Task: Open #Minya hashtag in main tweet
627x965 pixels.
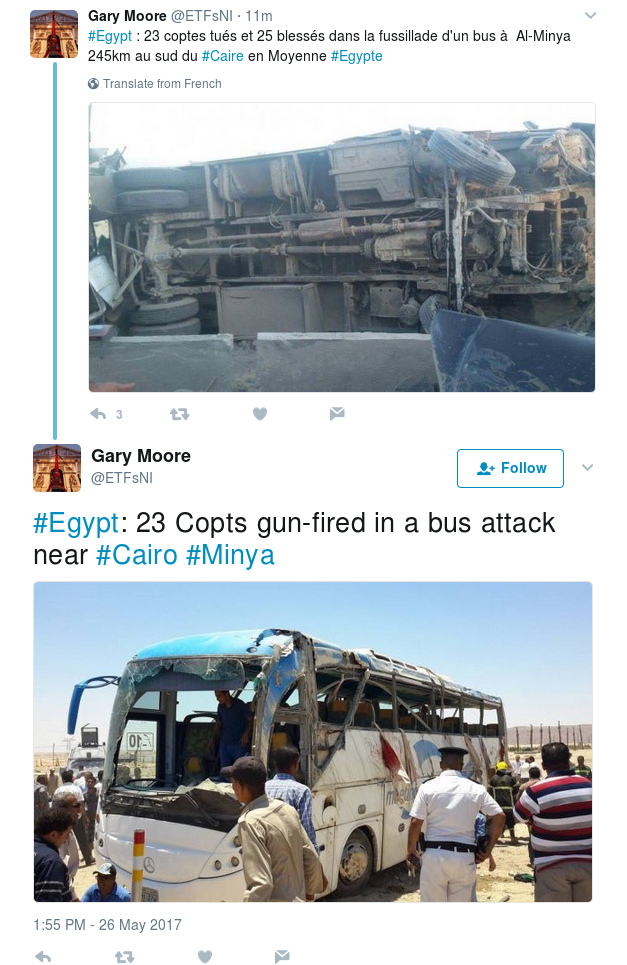Action: point(230,555)
